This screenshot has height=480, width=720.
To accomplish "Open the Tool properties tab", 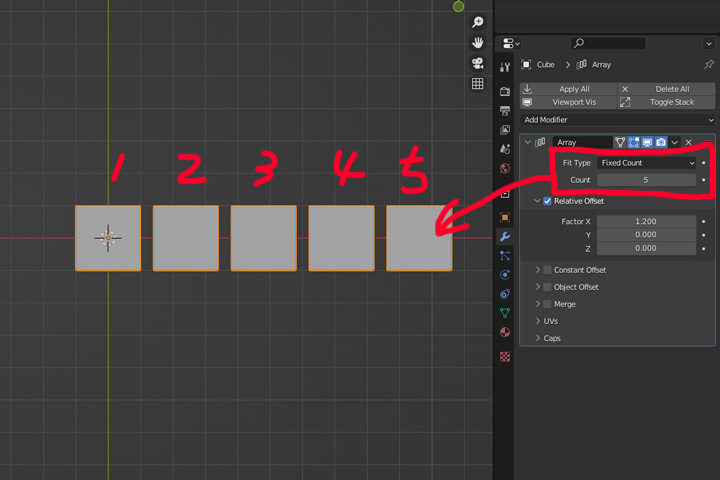I will [505, 67].
